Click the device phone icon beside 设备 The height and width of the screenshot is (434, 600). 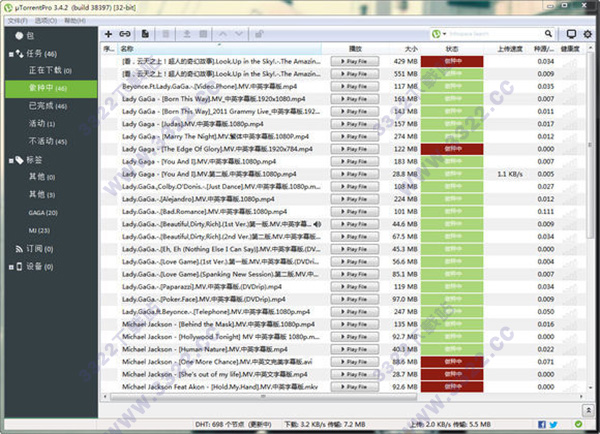(19, 266)
